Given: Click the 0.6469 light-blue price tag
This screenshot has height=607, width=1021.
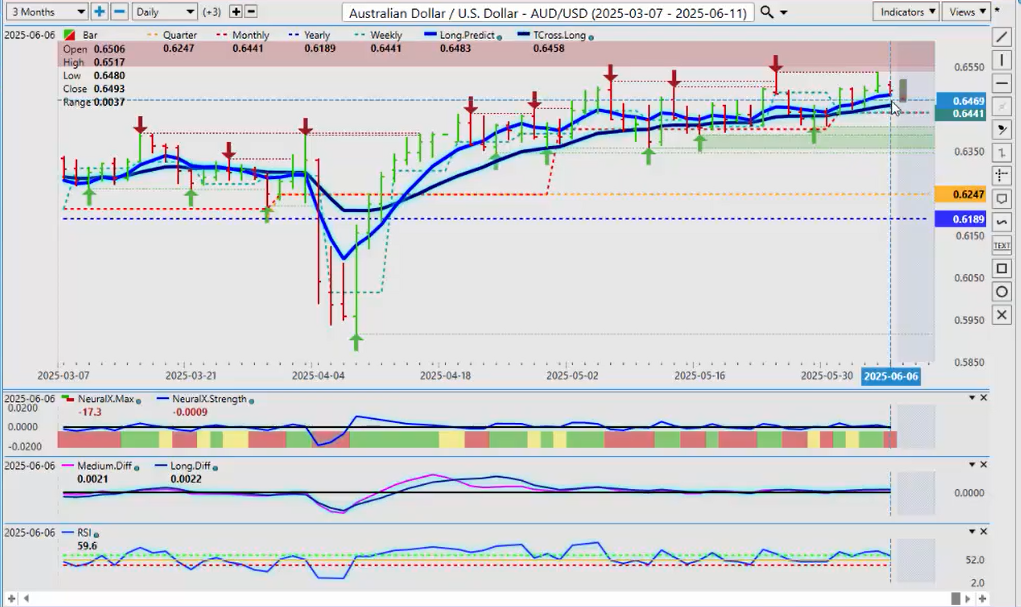Looking at the screenshot, I should 960,101.
